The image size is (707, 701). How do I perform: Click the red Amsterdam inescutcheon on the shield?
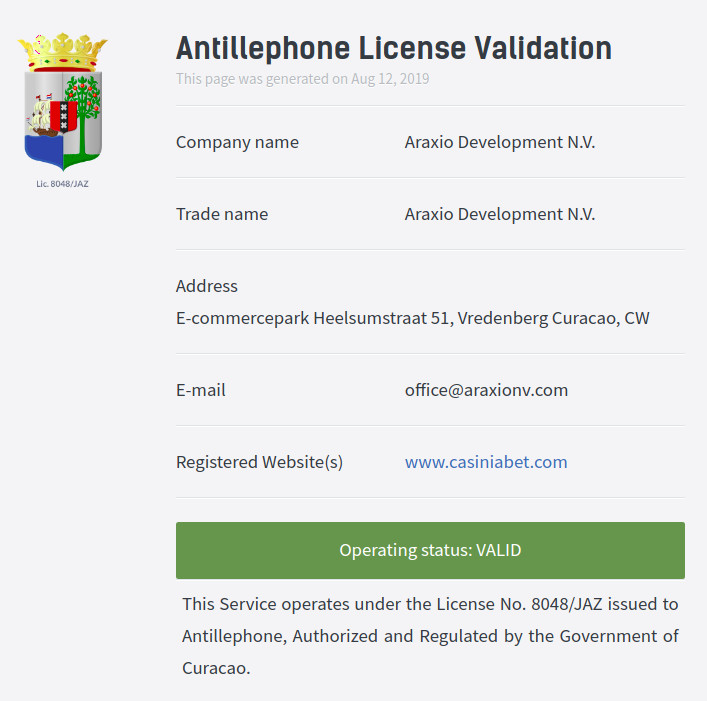click(63, 116)
